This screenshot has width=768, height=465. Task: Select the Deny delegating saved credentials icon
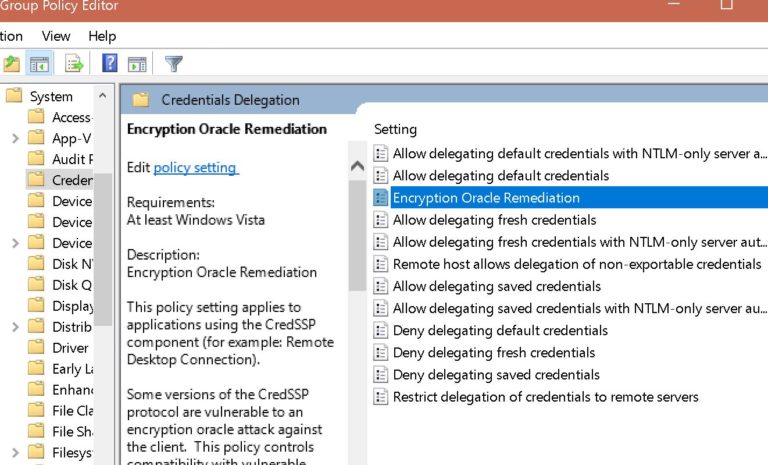click(381, 374)
